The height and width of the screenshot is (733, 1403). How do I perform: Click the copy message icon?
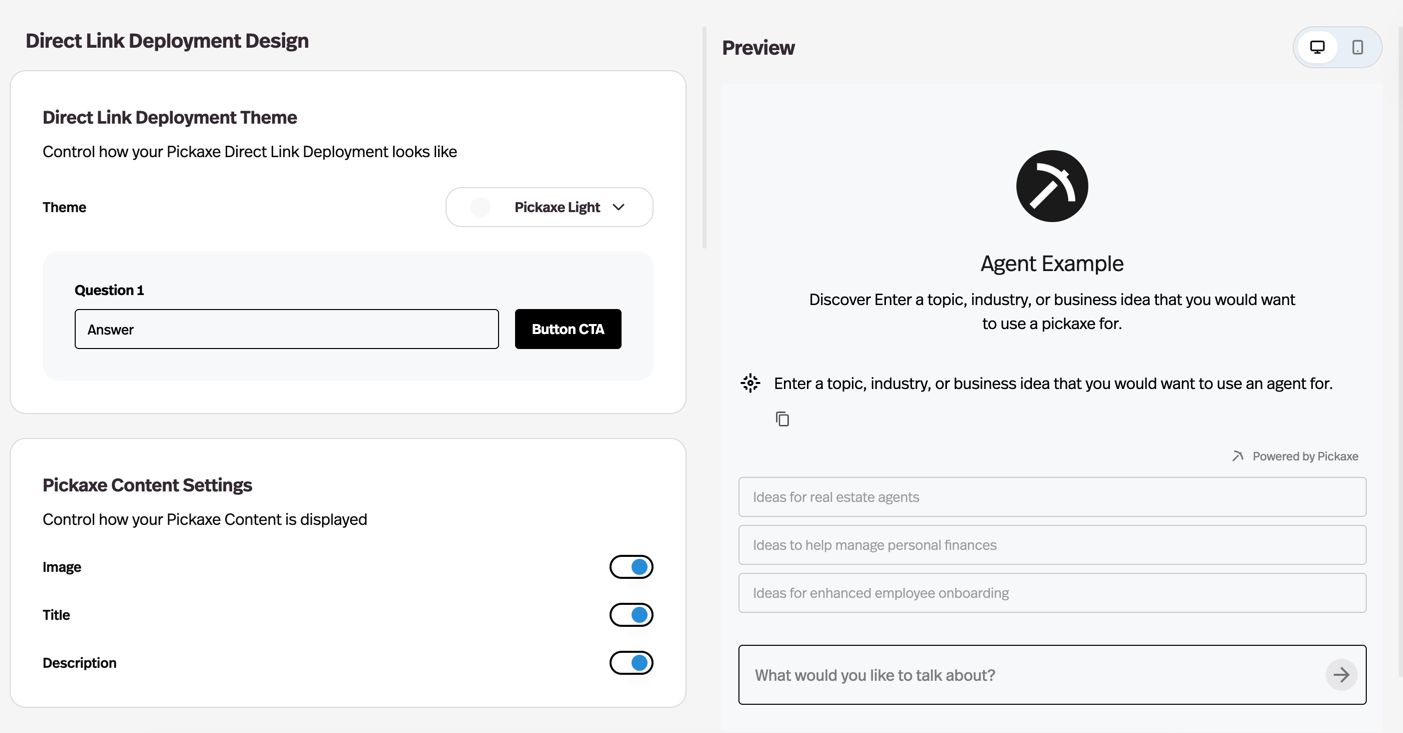(x=782, y=418)
